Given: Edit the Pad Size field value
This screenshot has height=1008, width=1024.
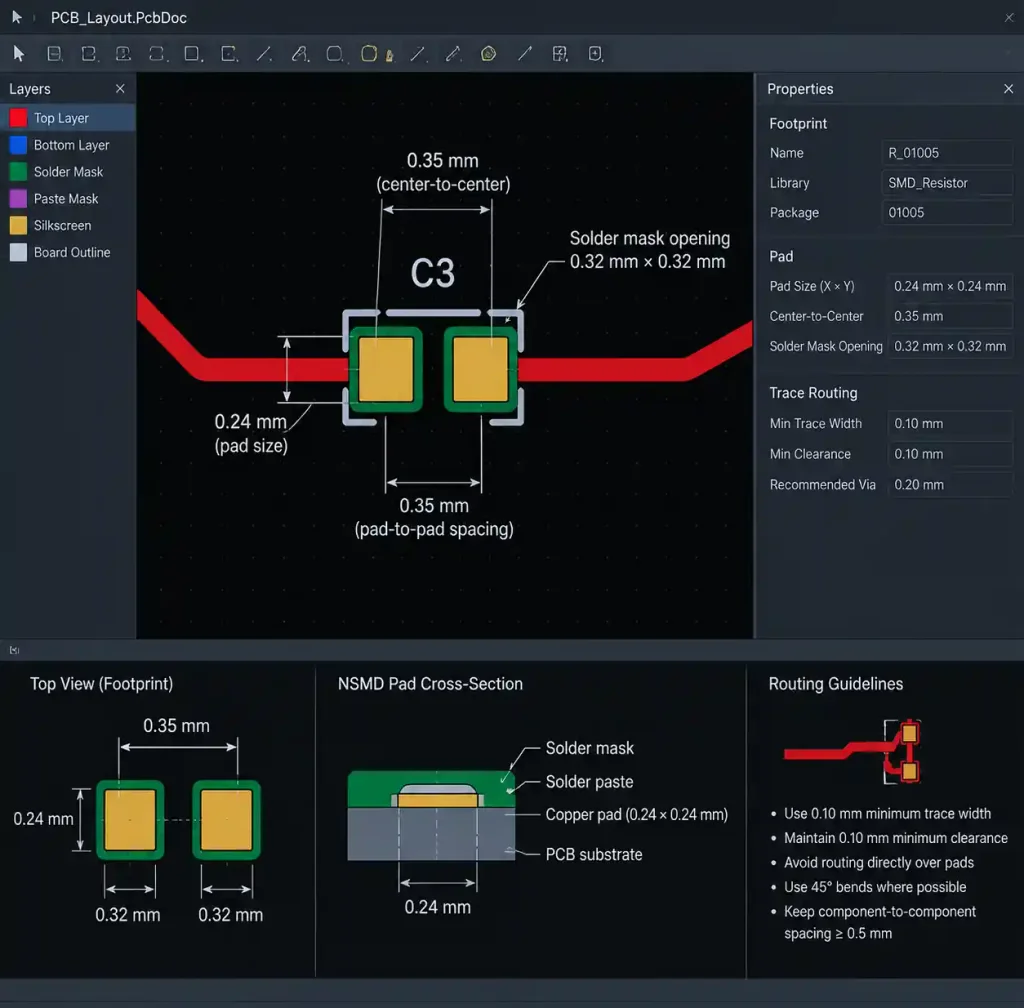Looking at the screenshot, I should 950,286.
